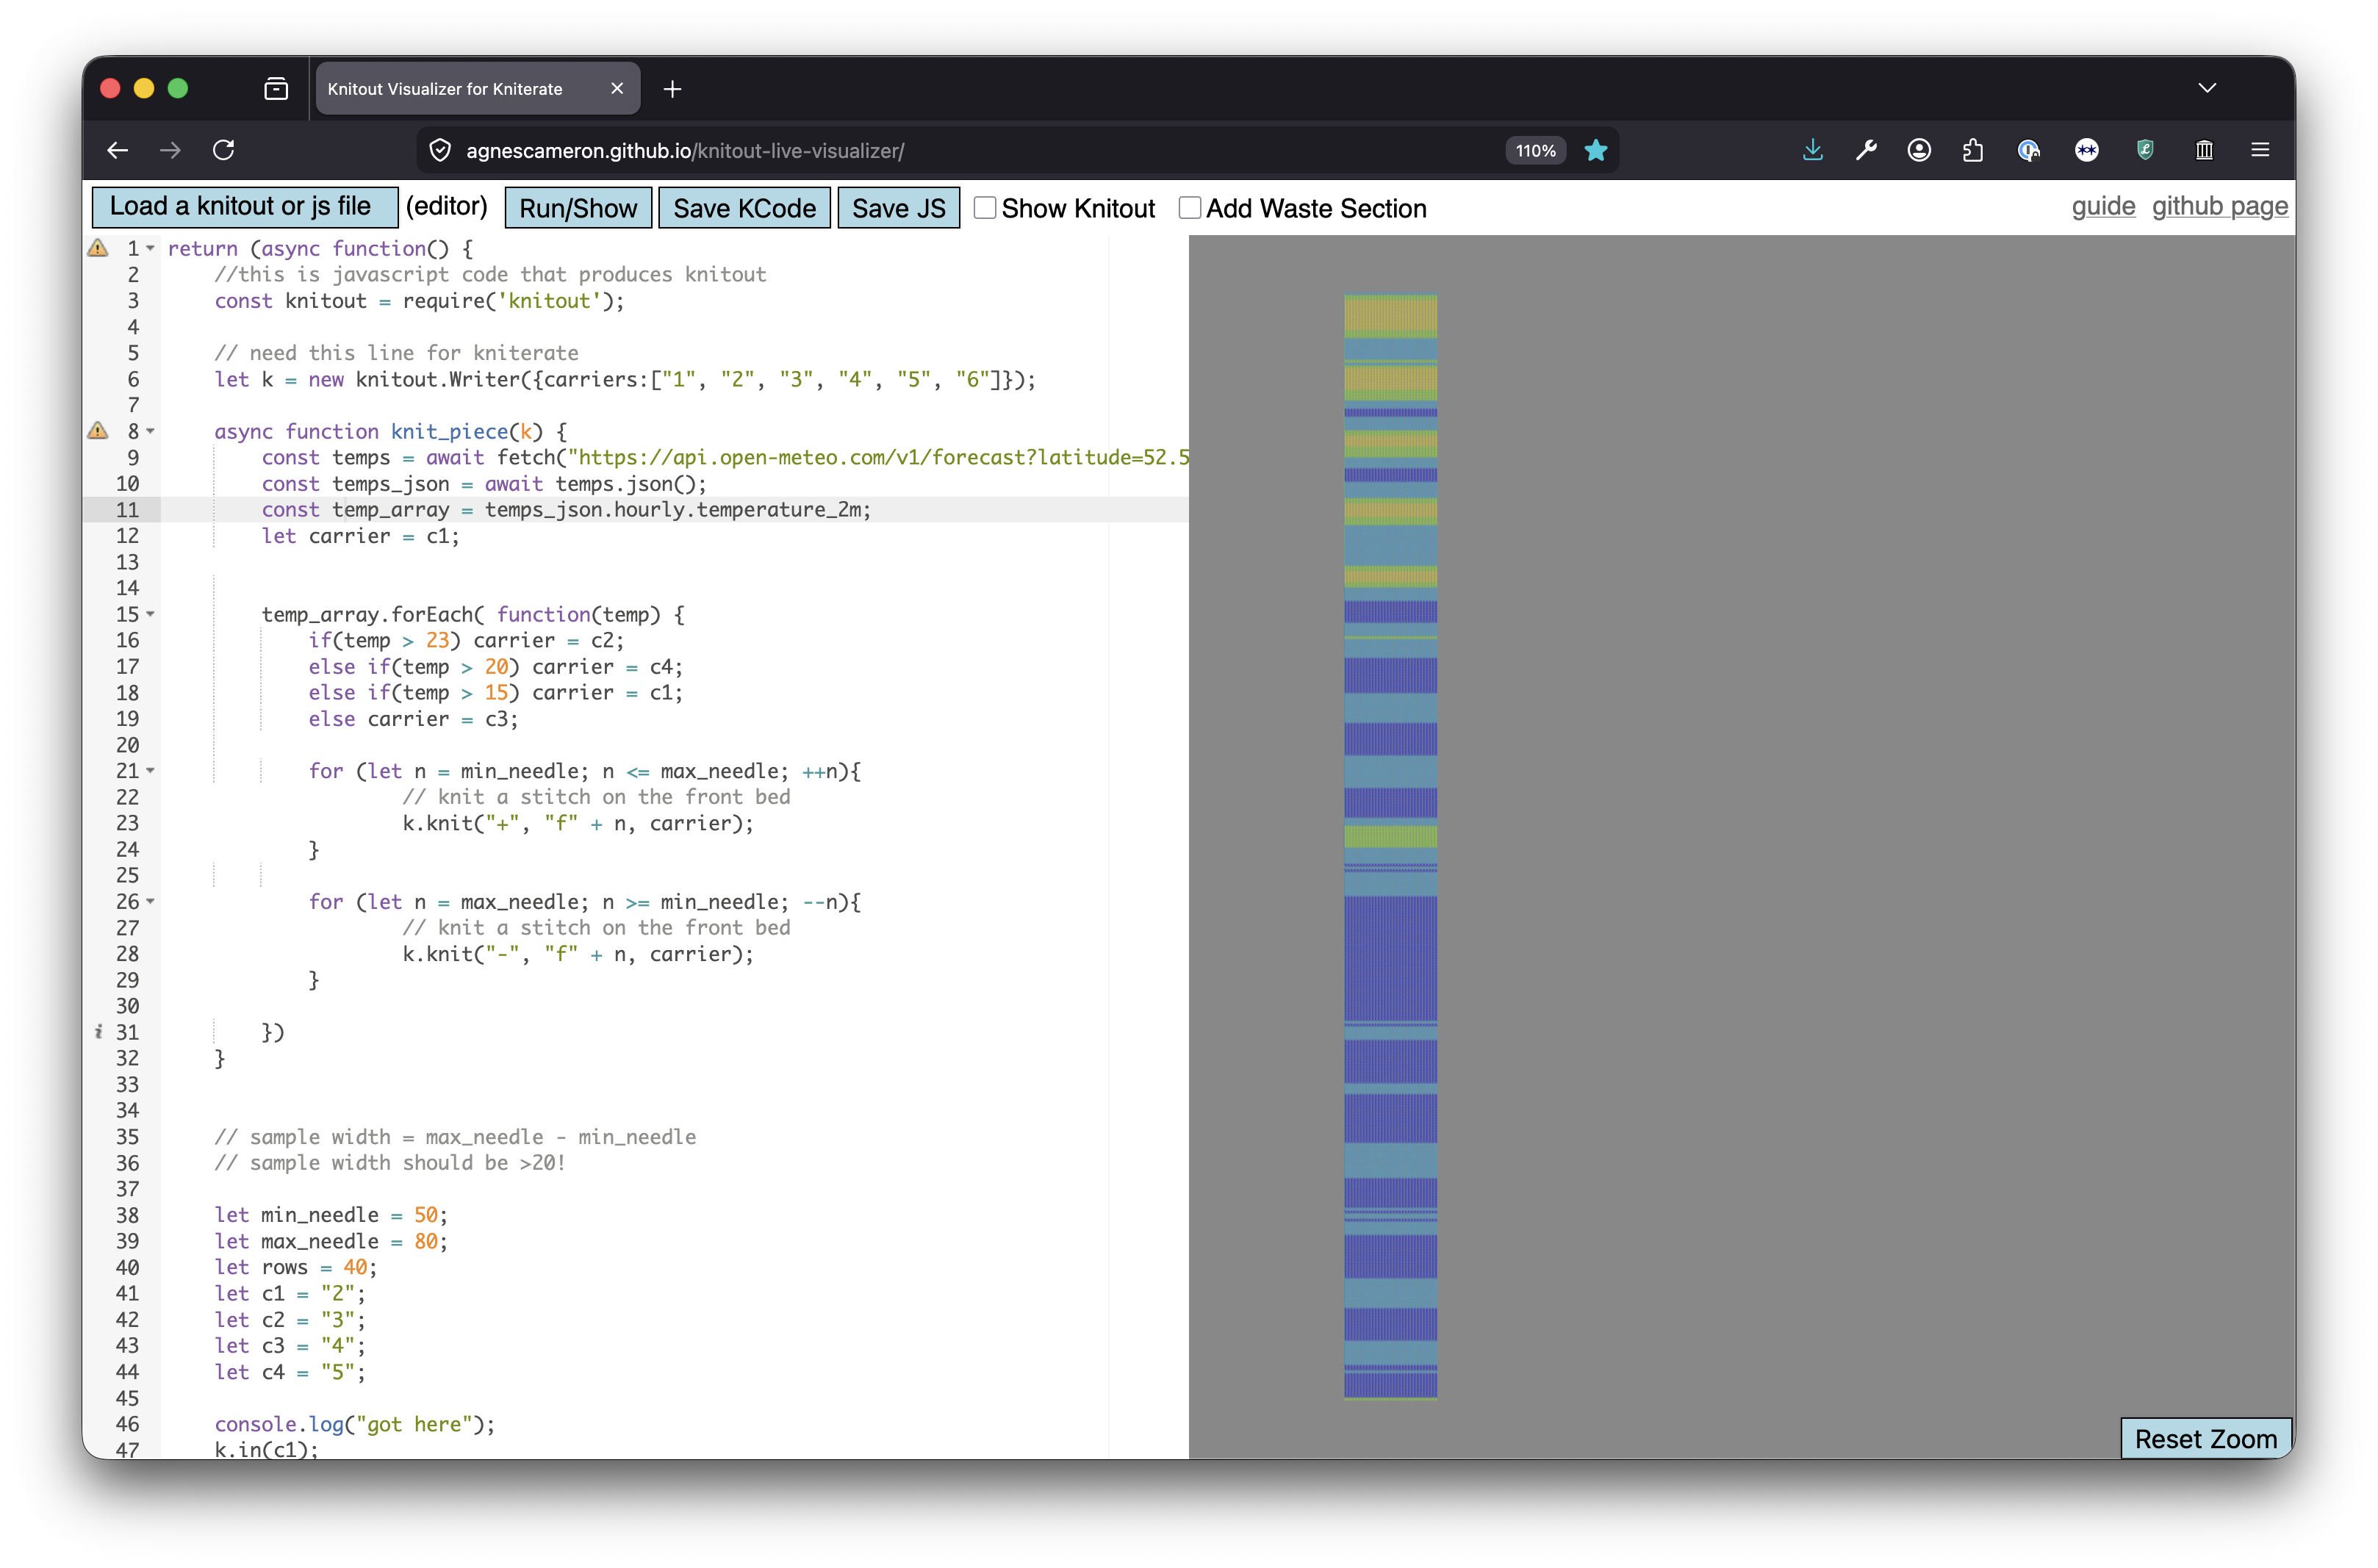Click 'if(temp > 23) carrier = c2;' line
This screenshot has height=1568, width=2378.
click(x=466, y=640)
